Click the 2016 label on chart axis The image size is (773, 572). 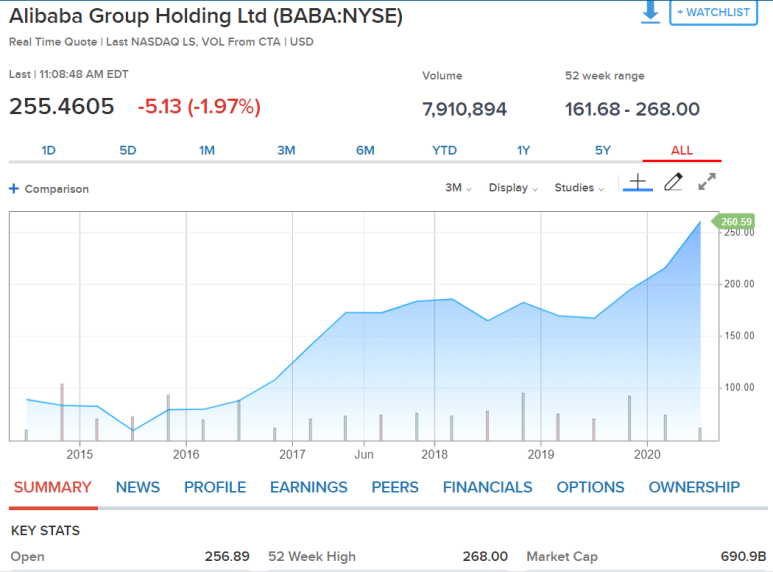coord(186,454)
